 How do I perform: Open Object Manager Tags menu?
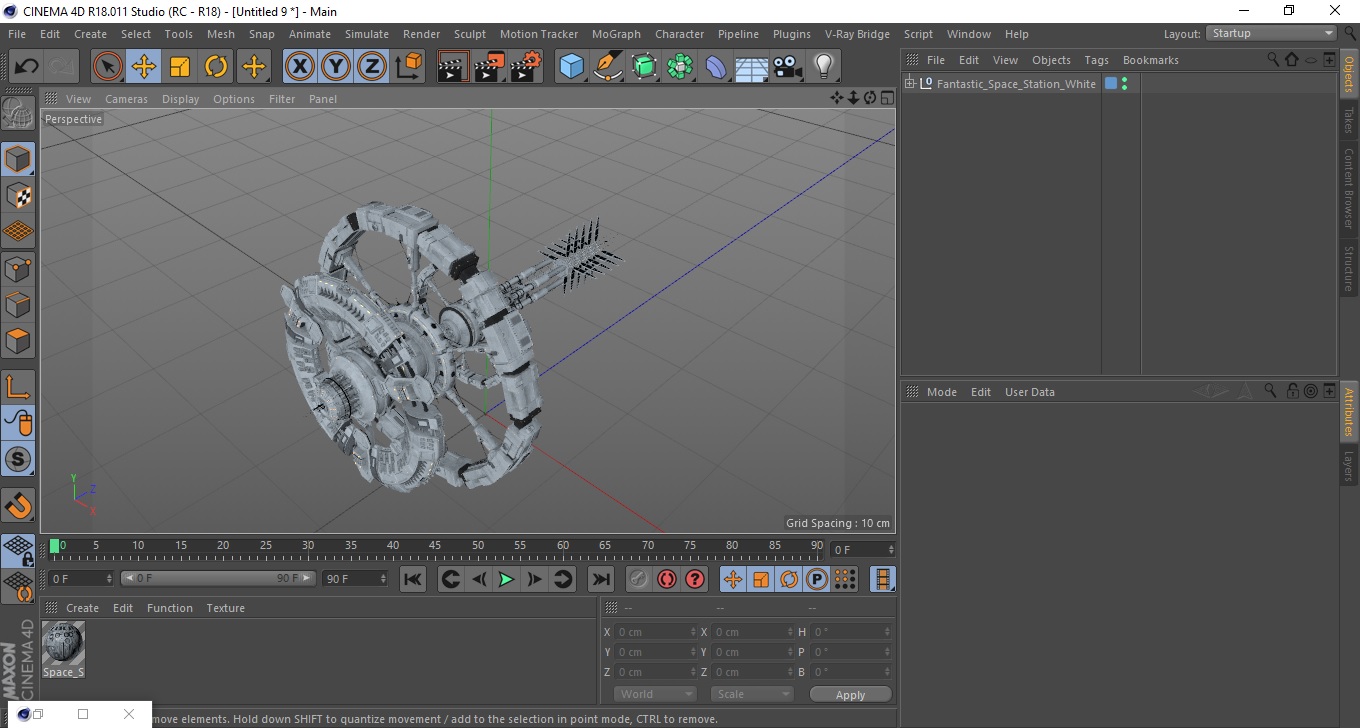coord(1096,60)
